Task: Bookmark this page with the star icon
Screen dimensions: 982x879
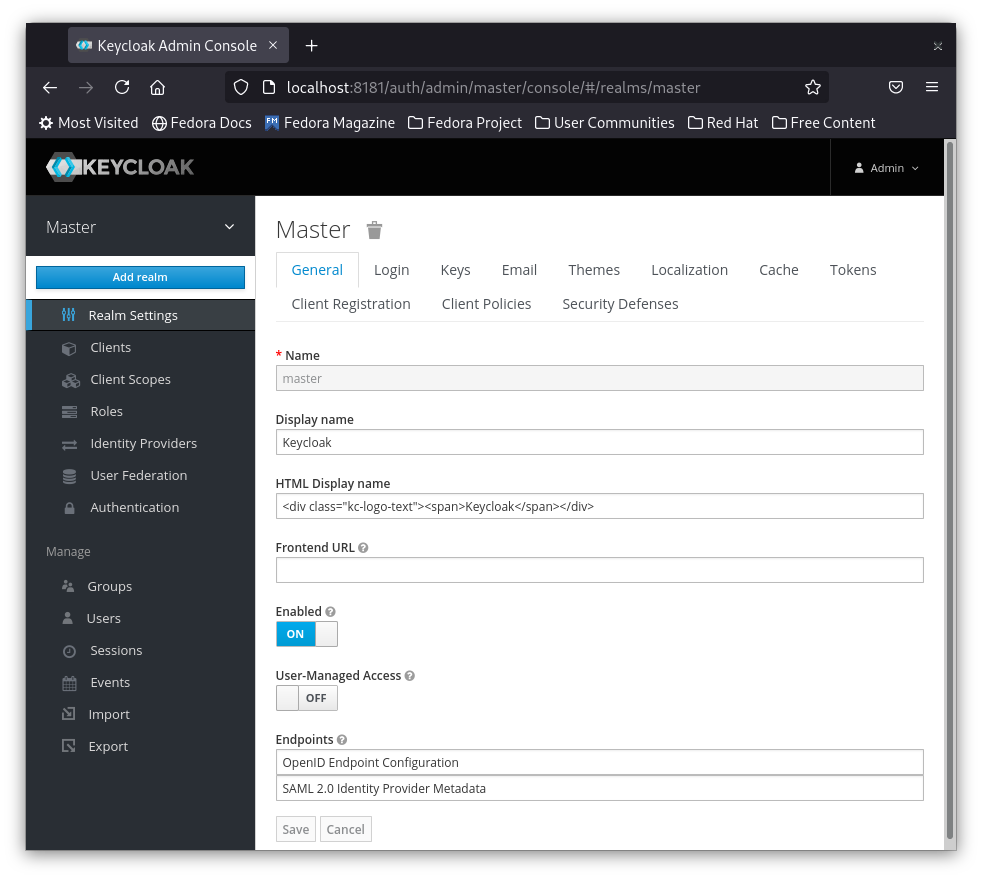Action: pyautogui.click(x=812, y=87)
